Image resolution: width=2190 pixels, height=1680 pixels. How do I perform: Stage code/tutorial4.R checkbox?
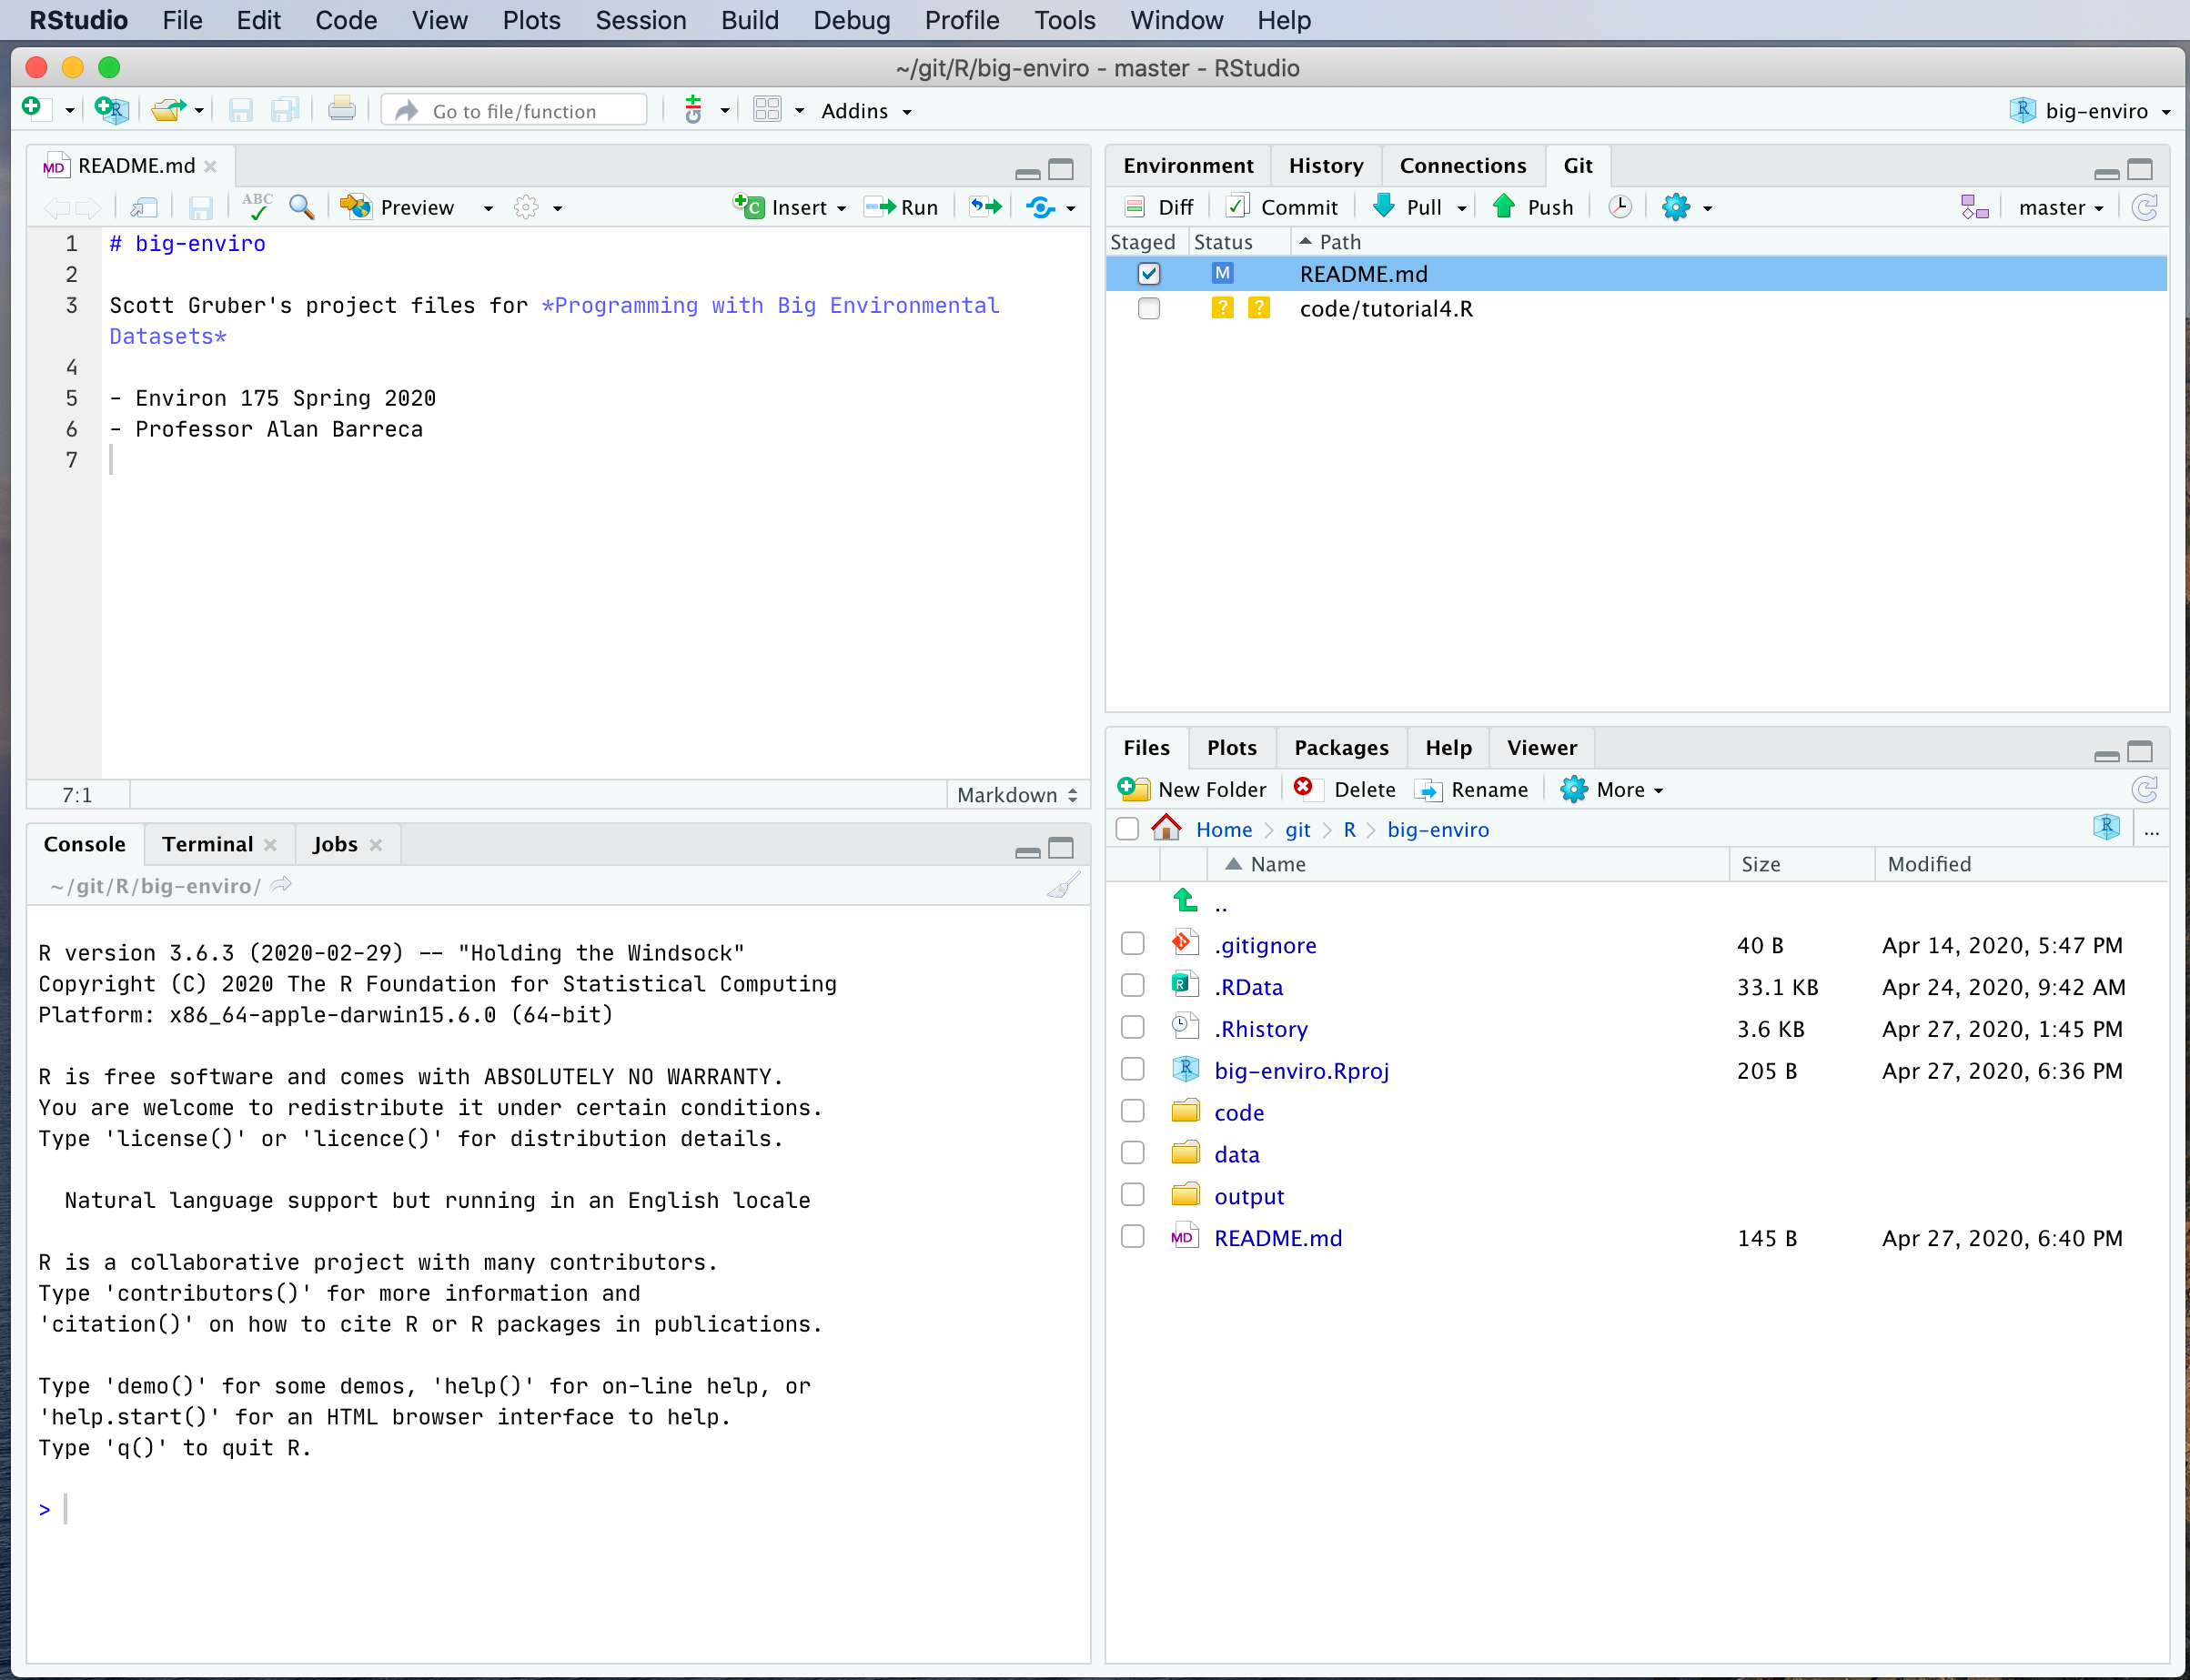1148,309
